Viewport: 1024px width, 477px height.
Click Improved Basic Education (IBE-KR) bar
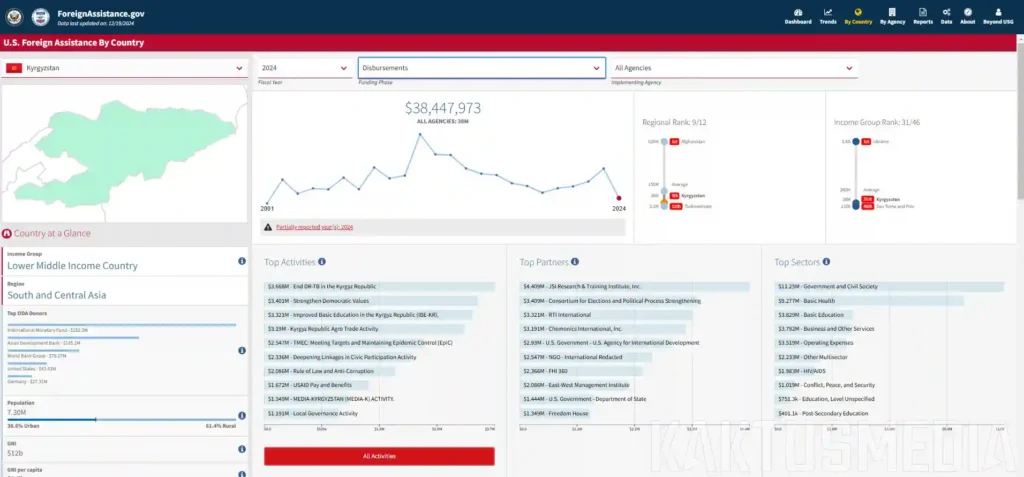tap(368, 315)
